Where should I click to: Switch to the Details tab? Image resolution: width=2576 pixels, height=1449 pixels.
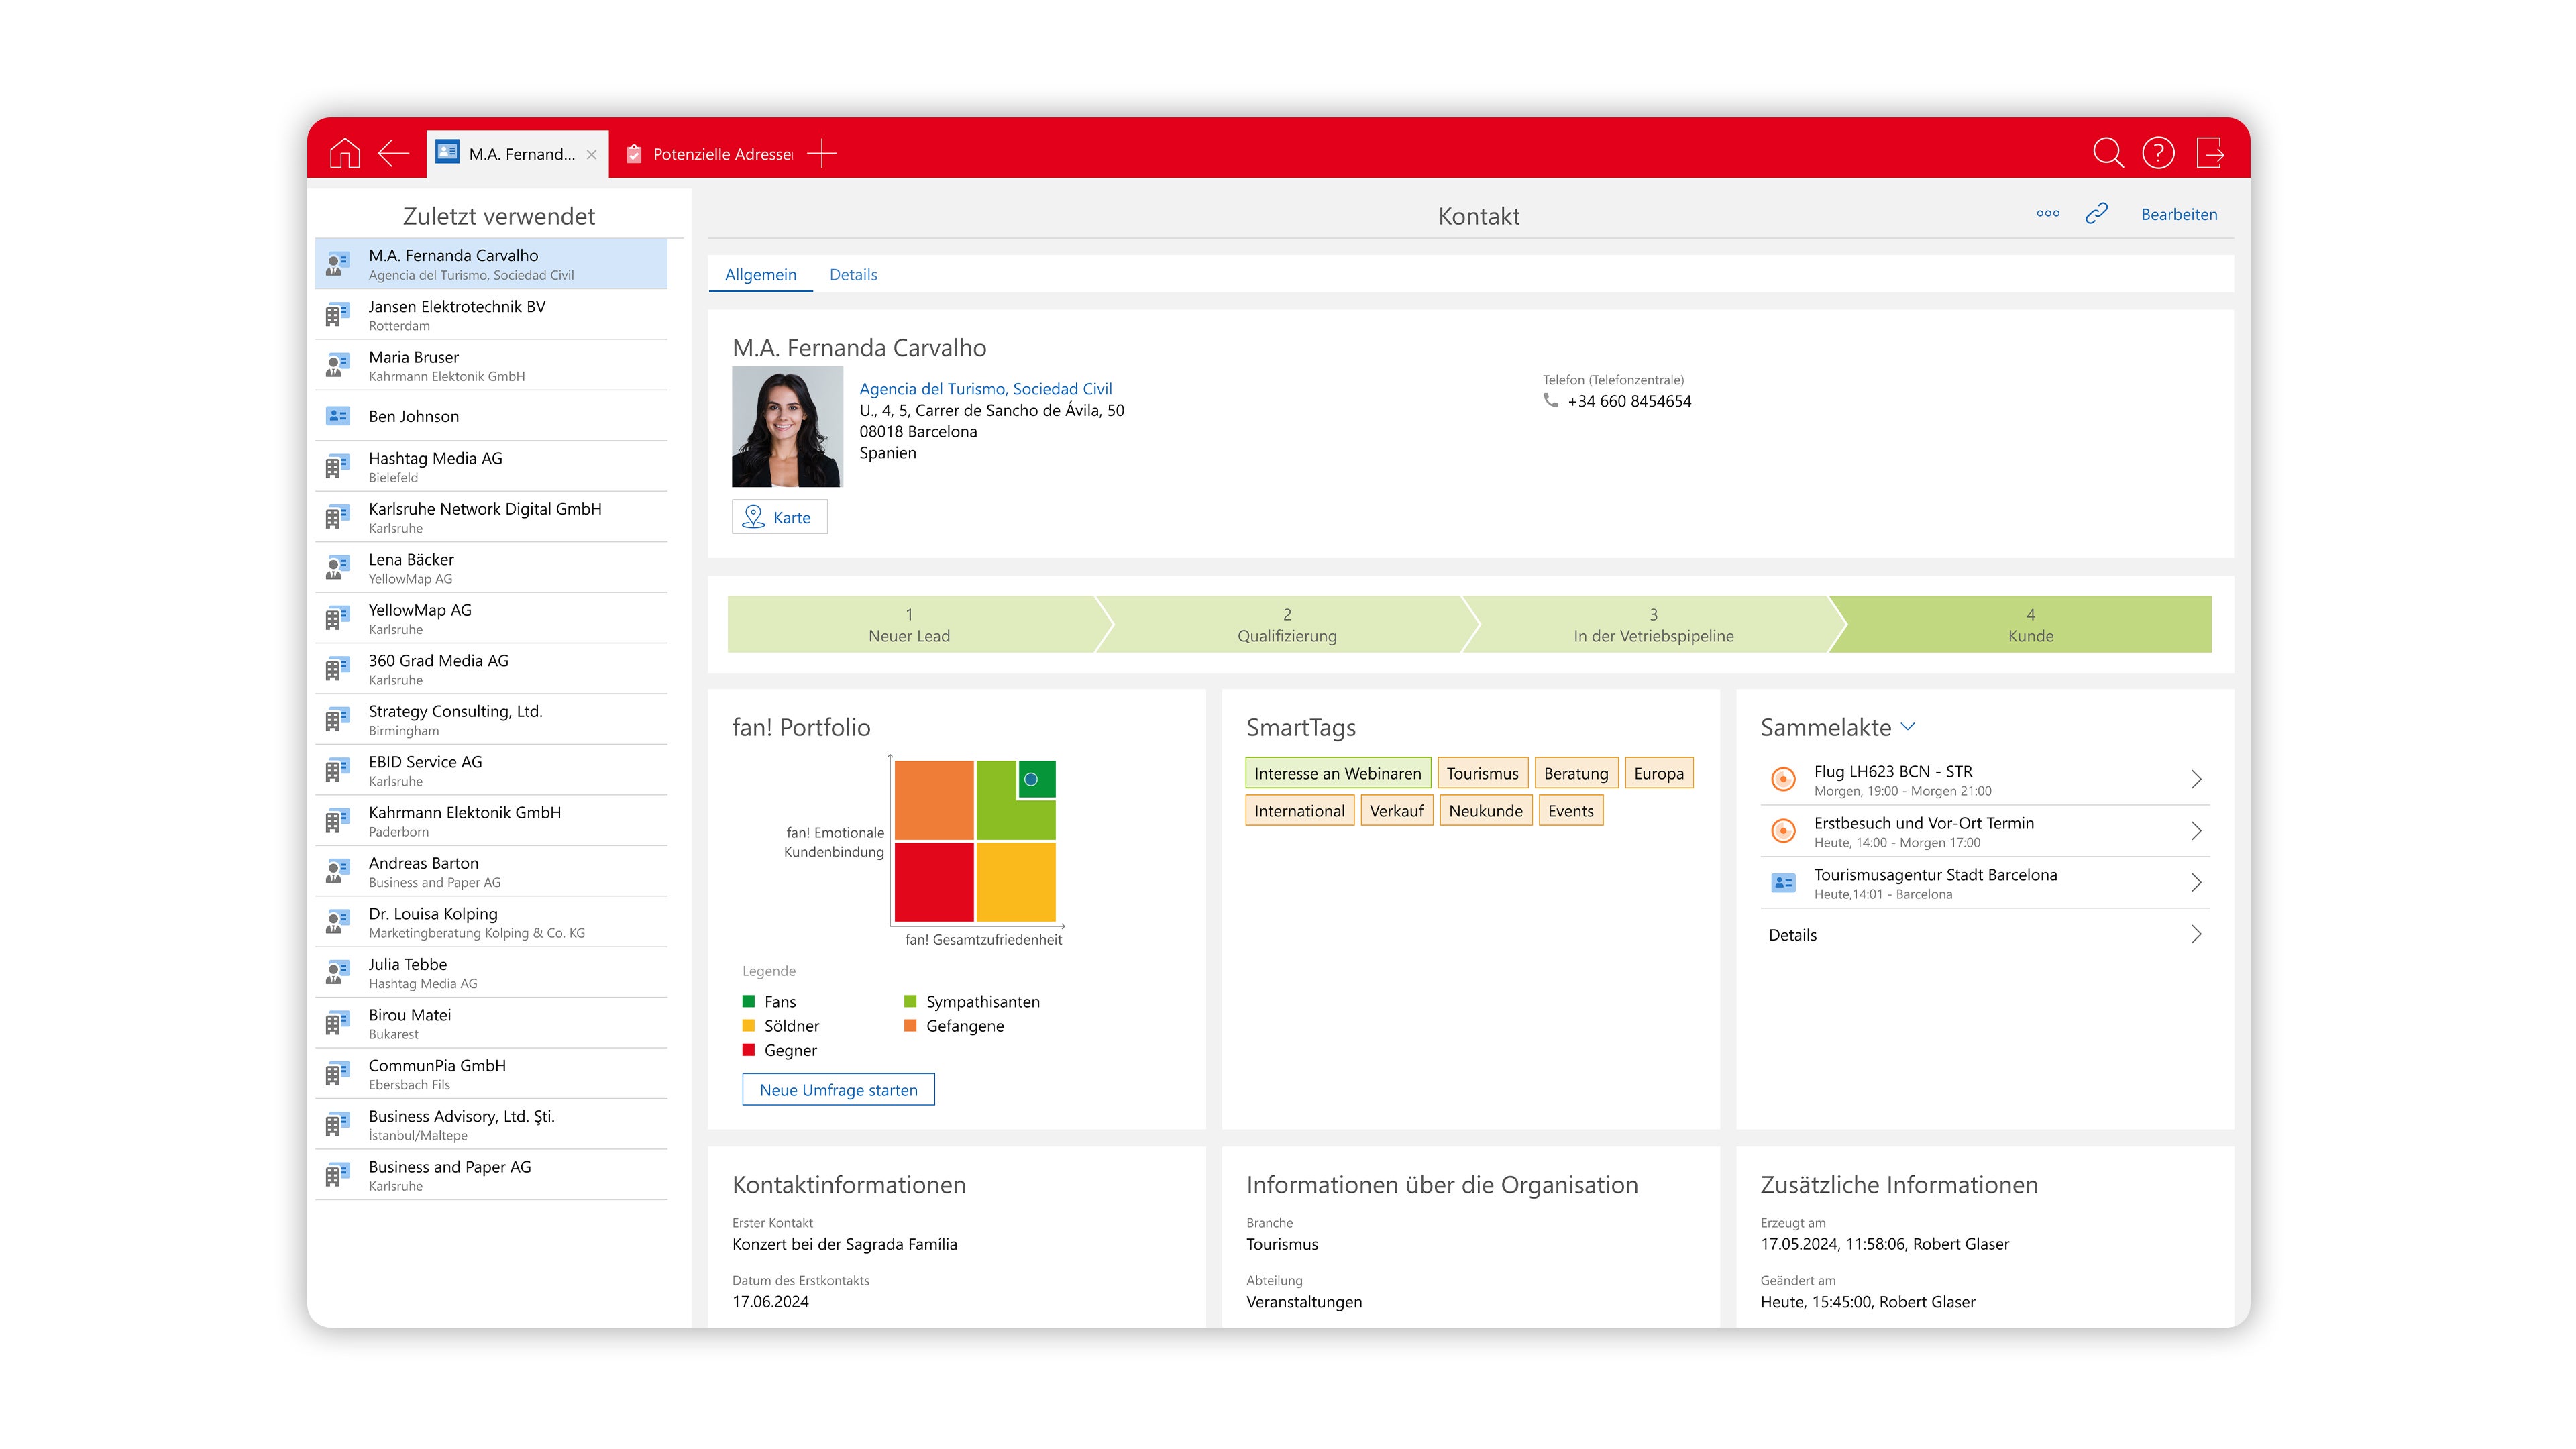[x=852, y=274]
